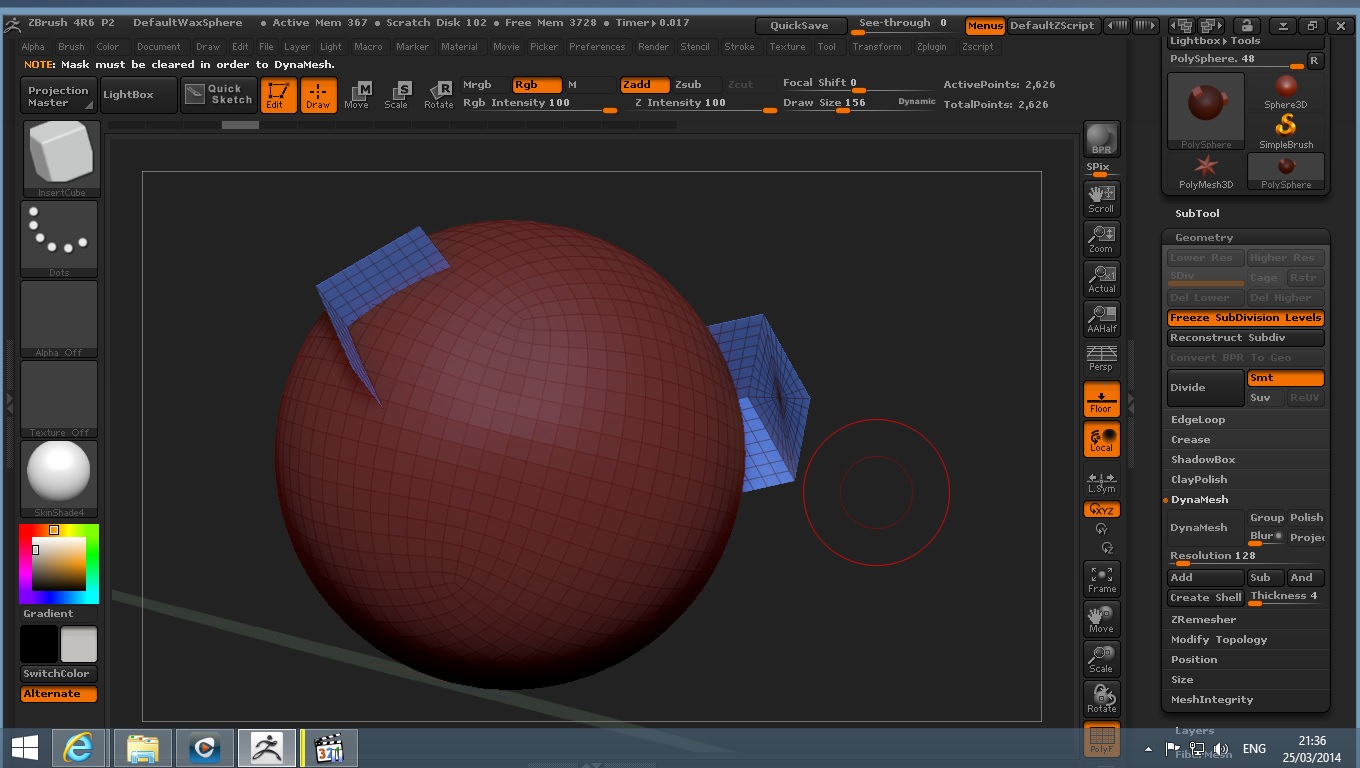Toggle the Rgb color mode
The height and width of the screenshot is (768, 1360).
pyautogui.click(x=537, y=85)
